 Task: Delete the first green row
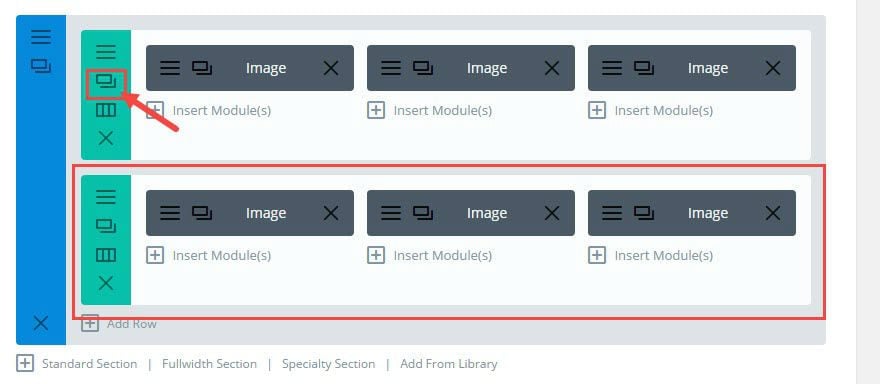pos(106,138)
